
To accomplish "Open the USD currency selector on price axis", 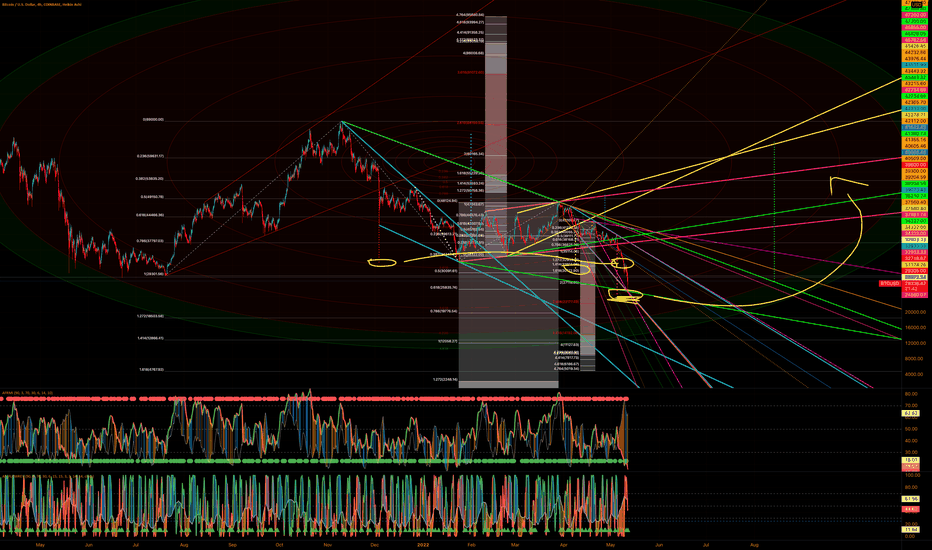I will (916, 4).
